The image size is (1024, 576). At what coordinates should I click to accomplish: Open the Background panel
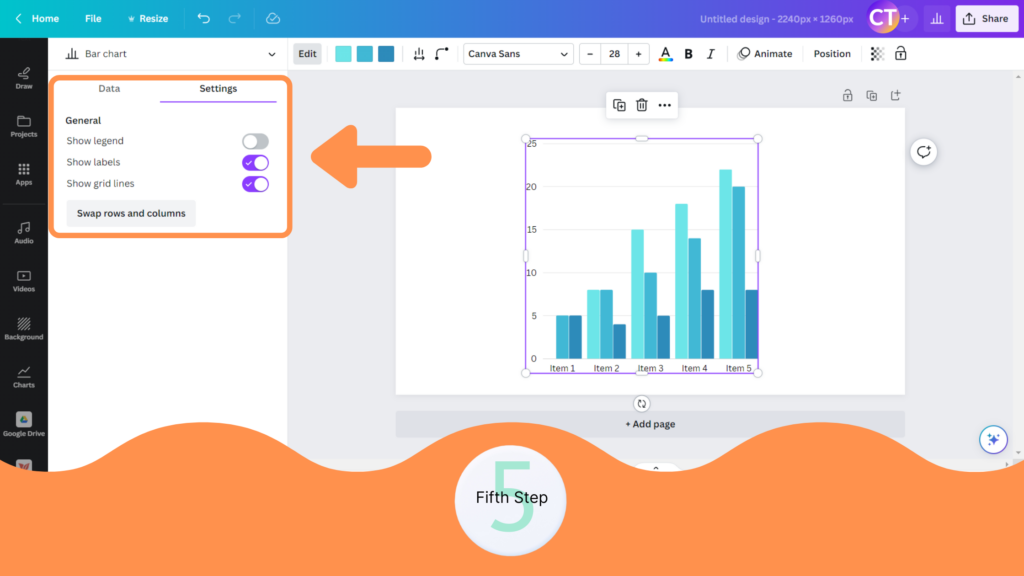(24, 329)
